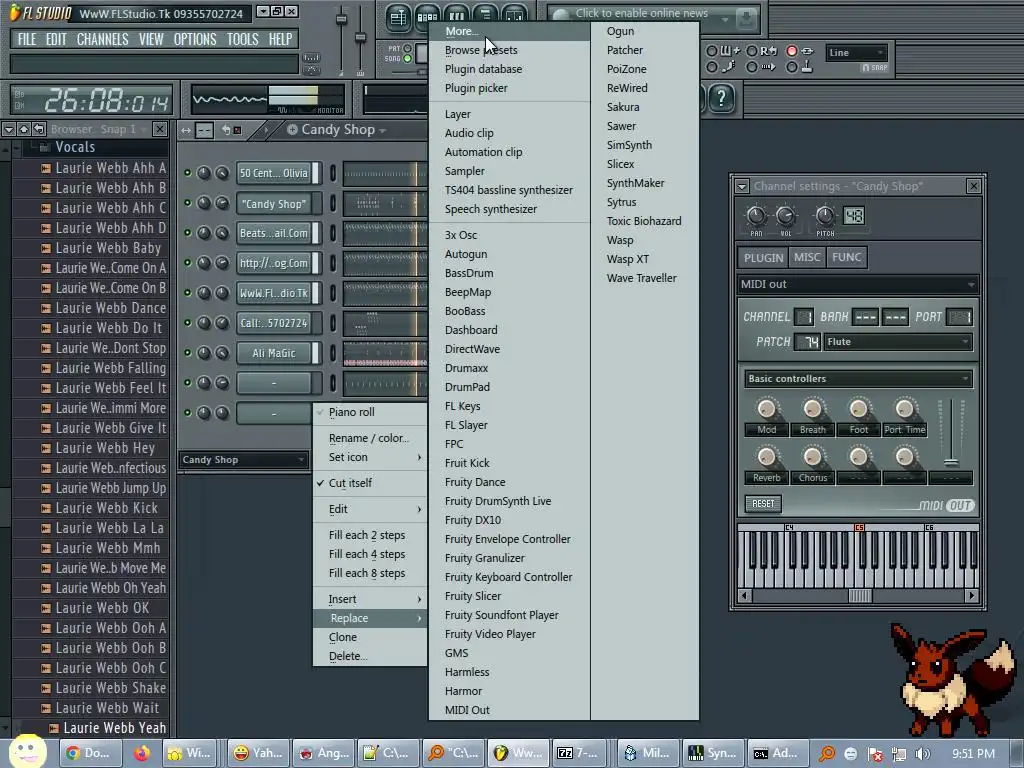
Task: Open the FILE menu
Action: pos(27,39)
